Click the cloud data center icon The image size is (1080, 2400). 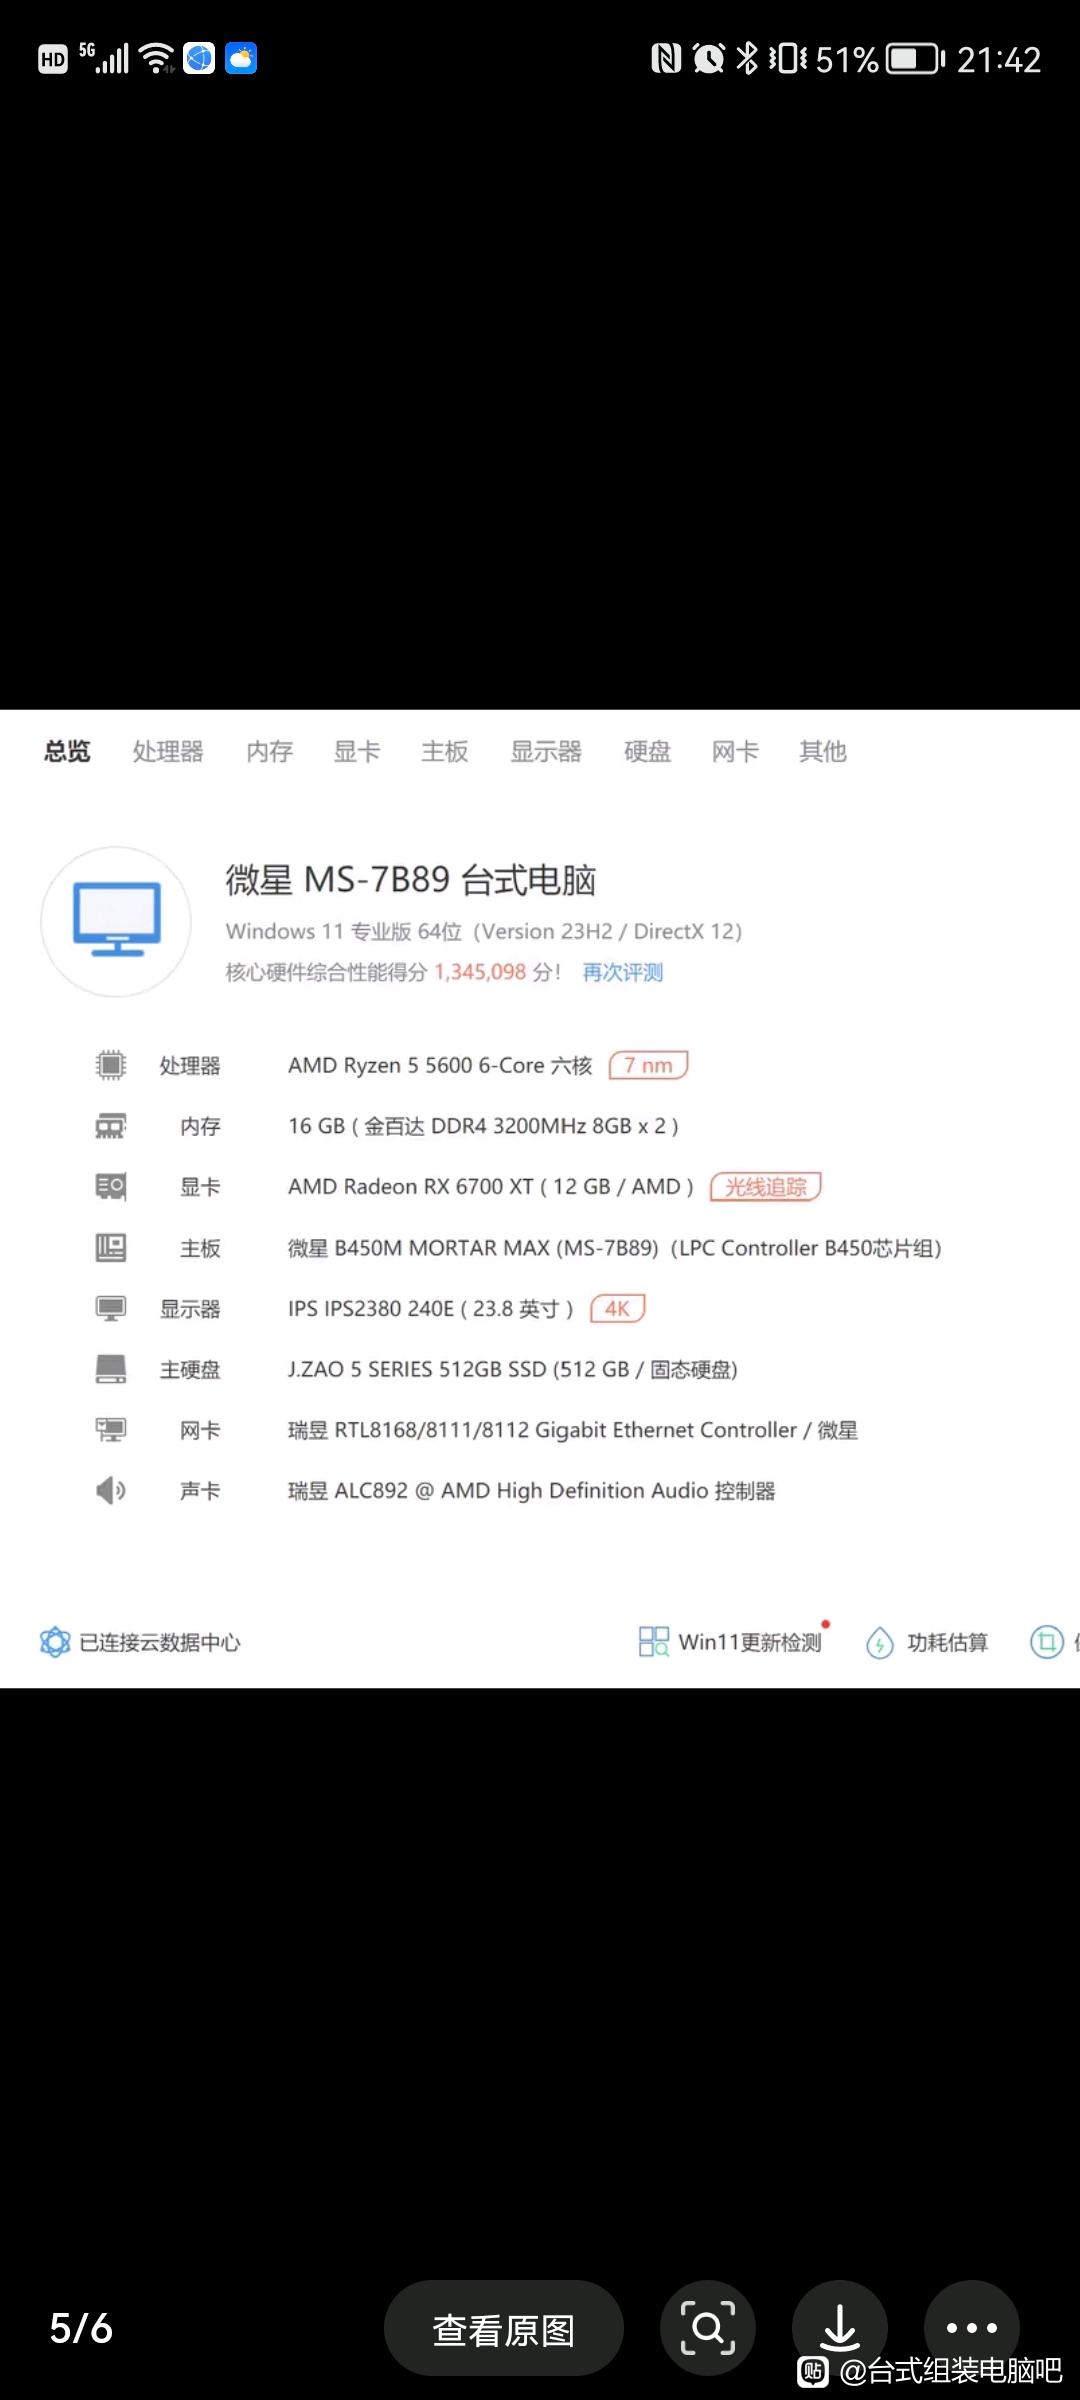(55, 1642)
